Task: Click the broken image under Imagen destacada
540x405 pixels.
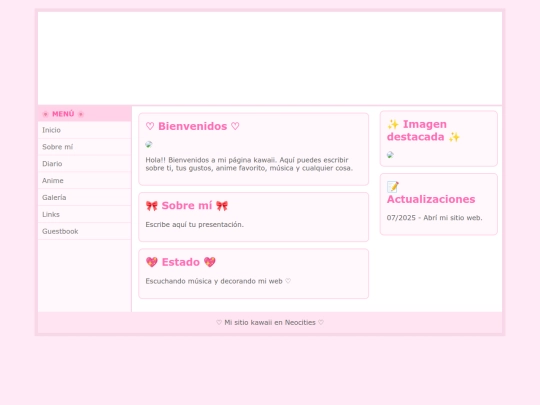Action: 390,155
